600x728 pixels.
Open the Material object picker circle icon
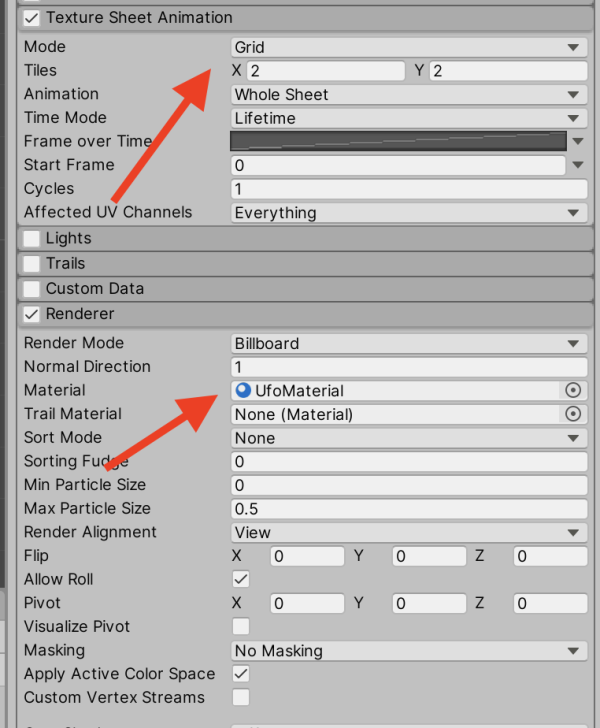click(573, 390)
